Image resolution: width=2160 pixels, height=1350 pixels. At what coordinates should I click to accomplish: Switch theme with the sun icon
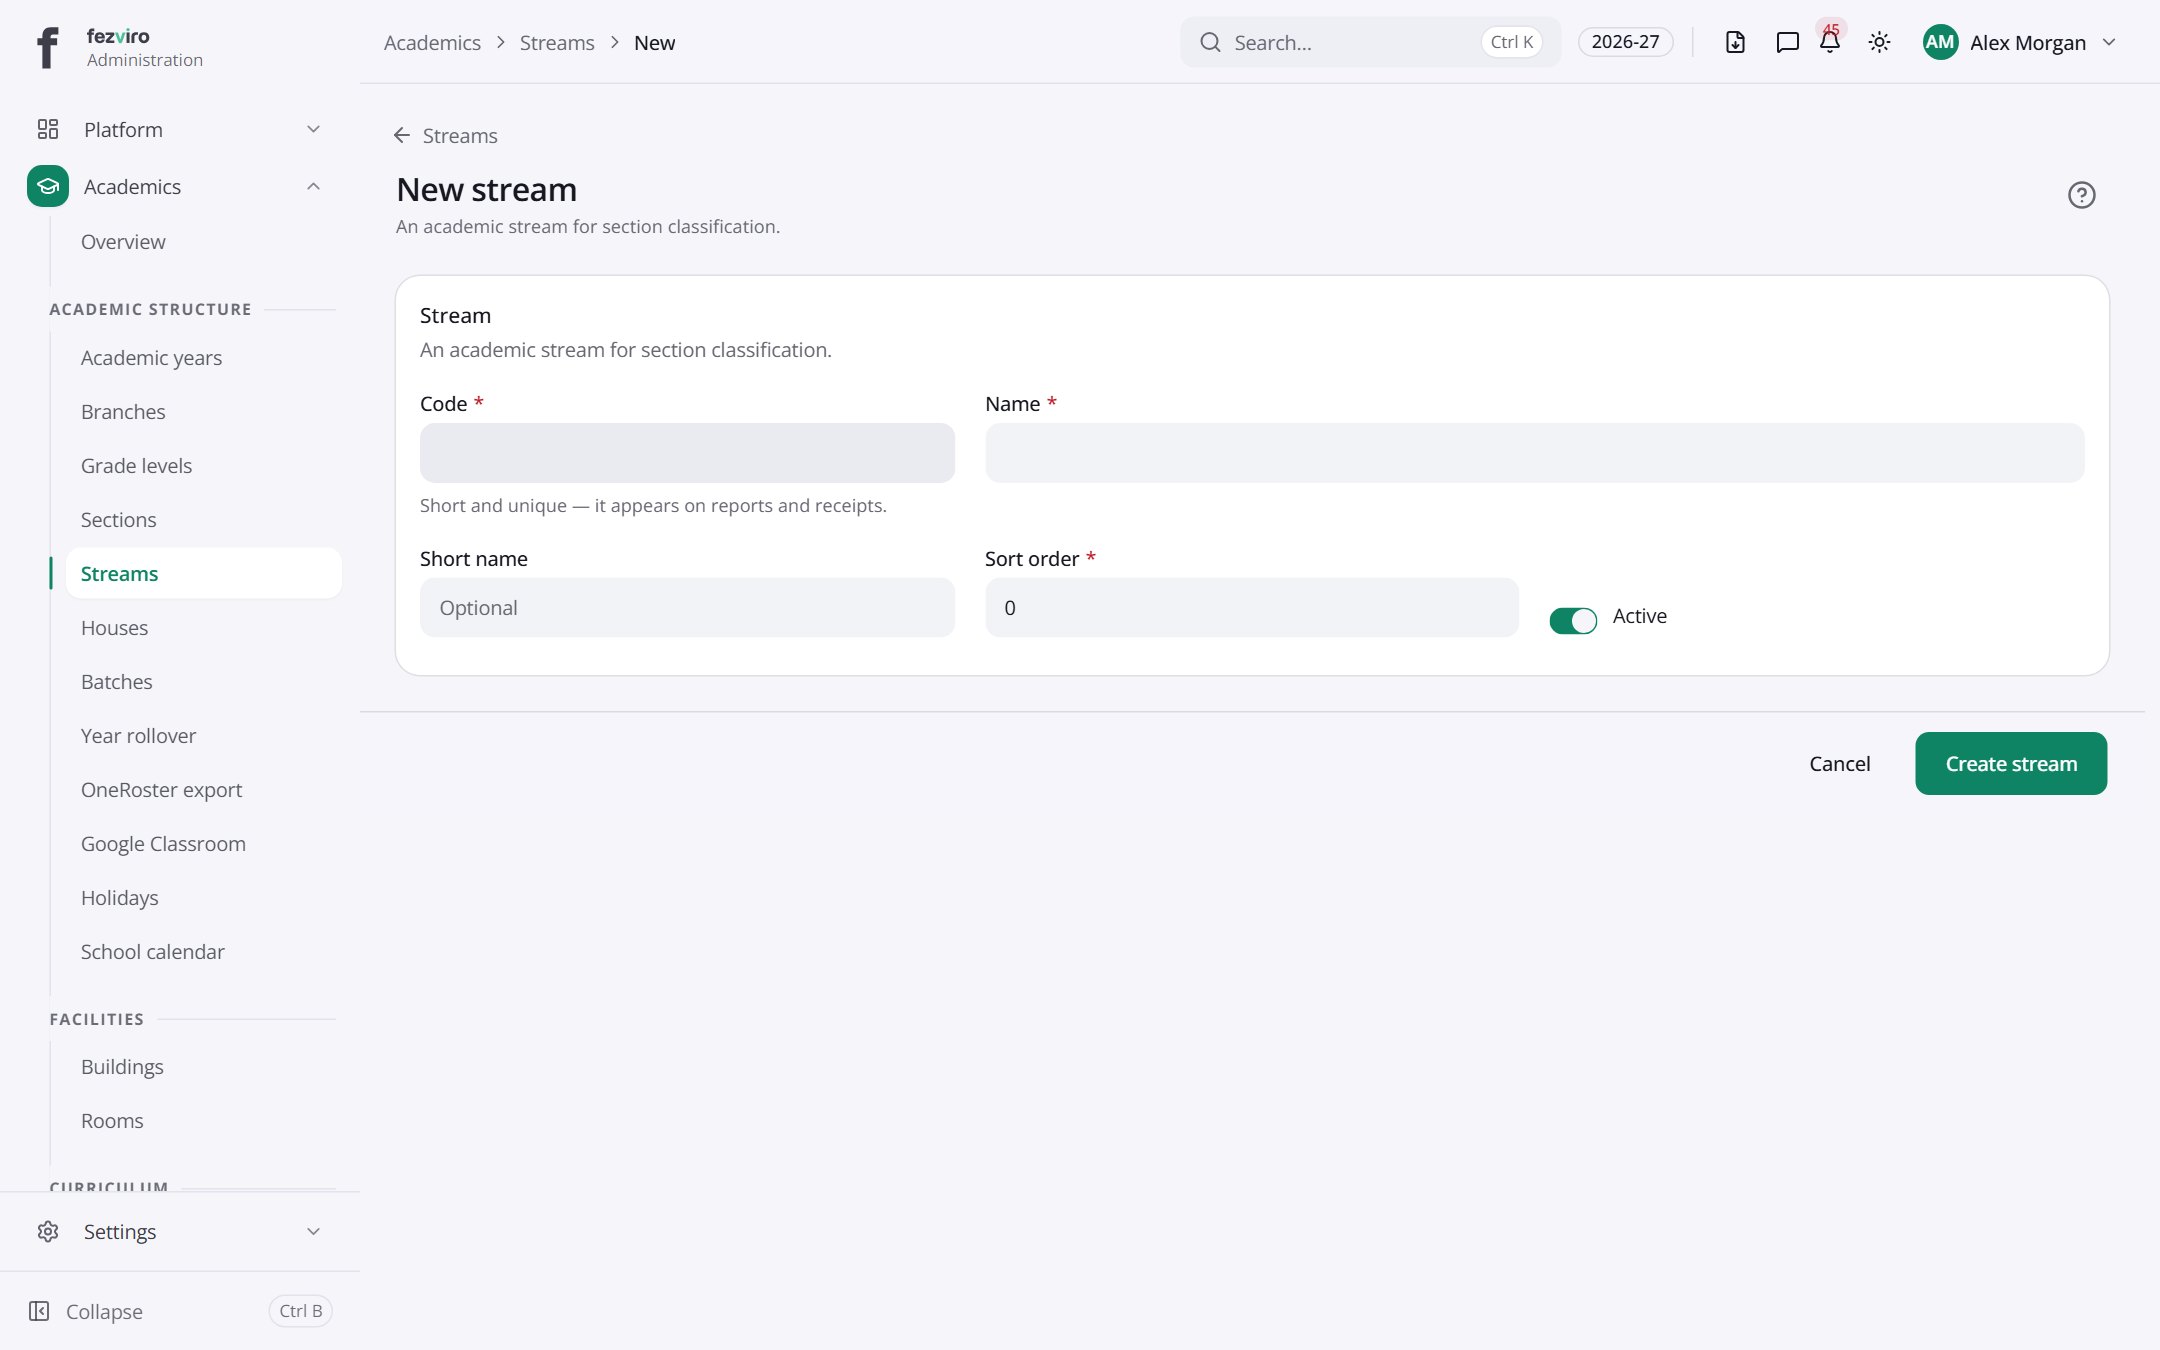[1879, 42]
